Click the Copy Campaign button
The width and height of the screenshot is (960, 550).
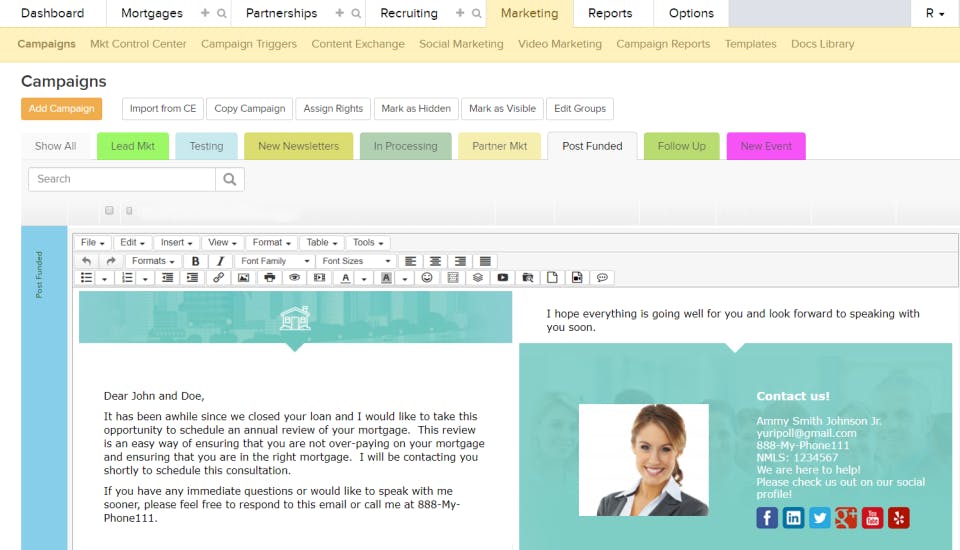click(x=250, y=108)
